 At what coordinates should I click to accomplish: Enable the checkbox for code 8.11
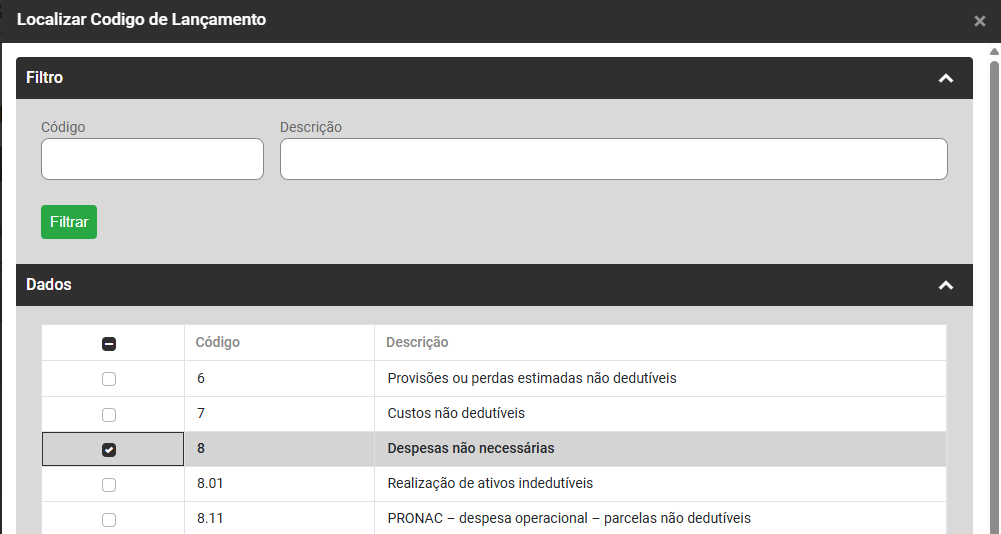(x=109, y=520)
